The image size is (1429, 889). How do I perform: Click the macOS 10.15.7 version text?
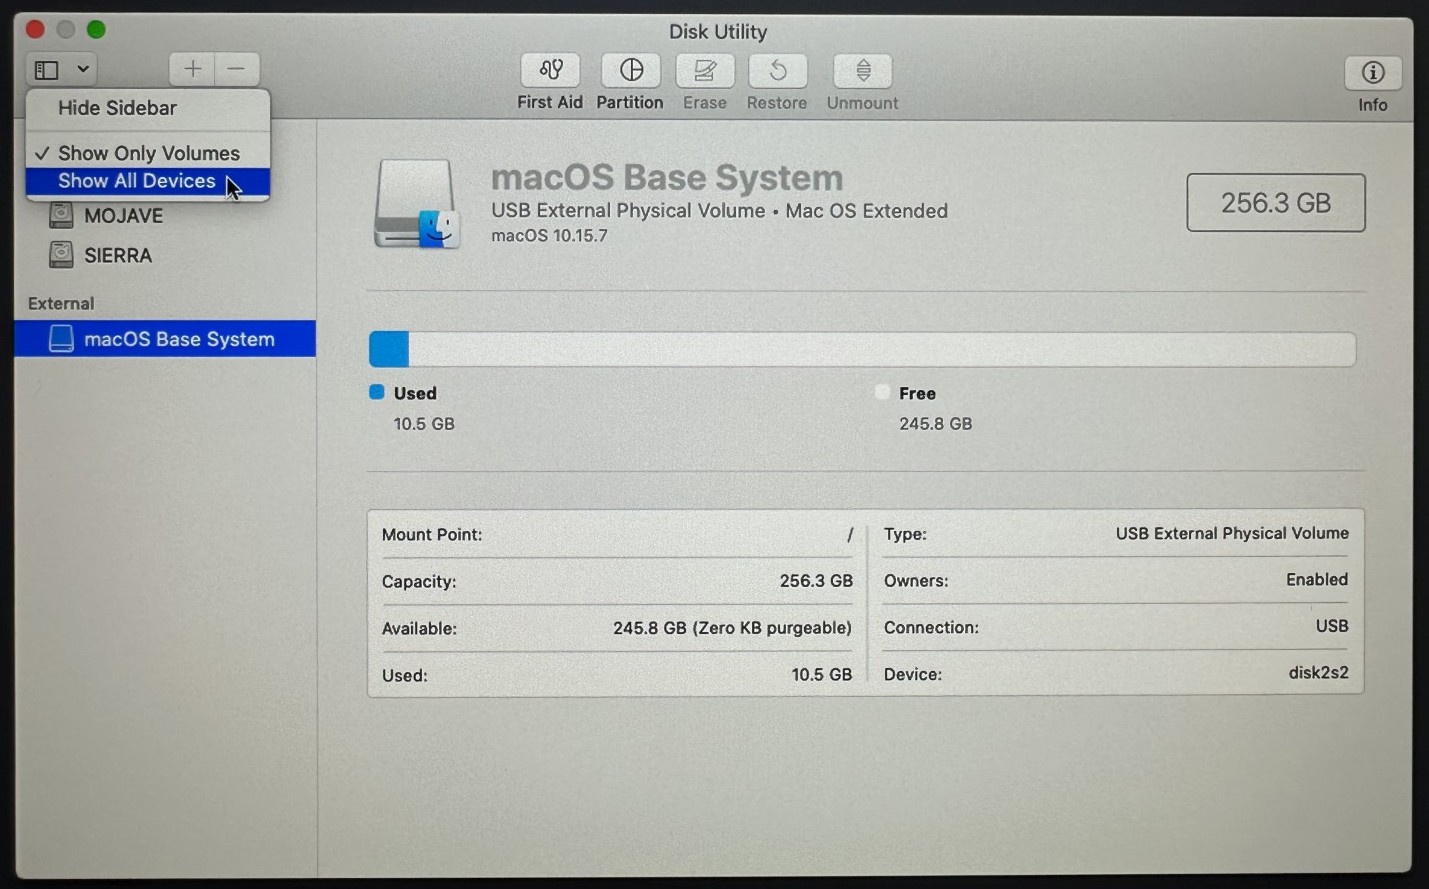pos(549,236)
